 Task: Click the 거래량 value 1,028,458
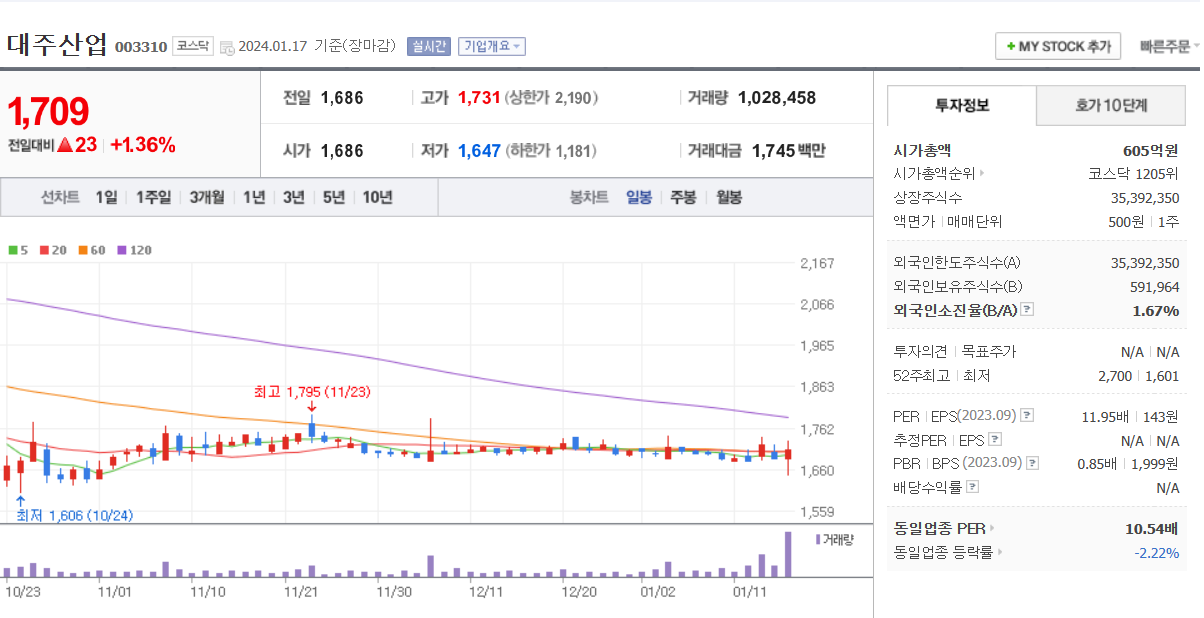(x=777, y=98)
